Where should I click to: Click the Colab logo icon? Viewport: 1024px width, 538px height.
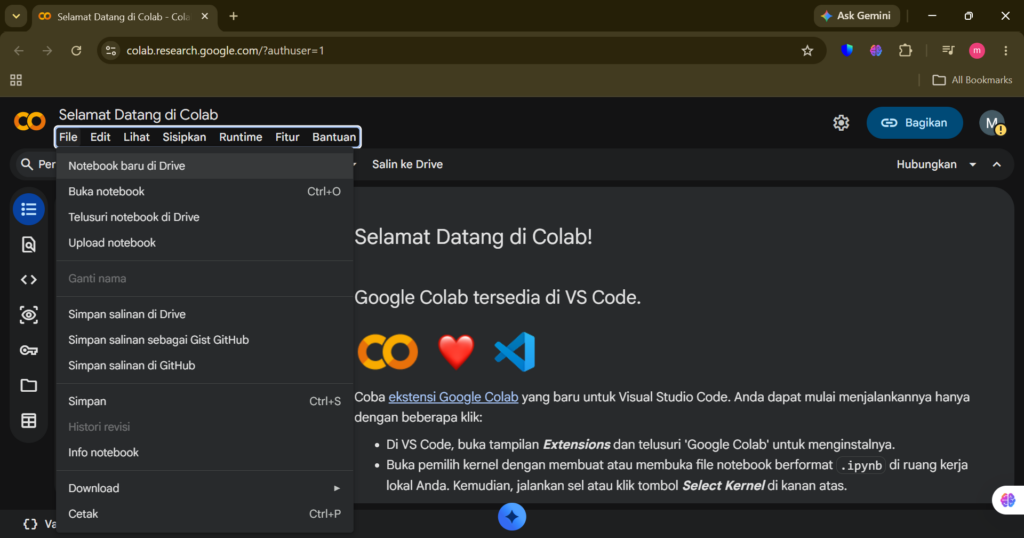click(x=29, y=121)
